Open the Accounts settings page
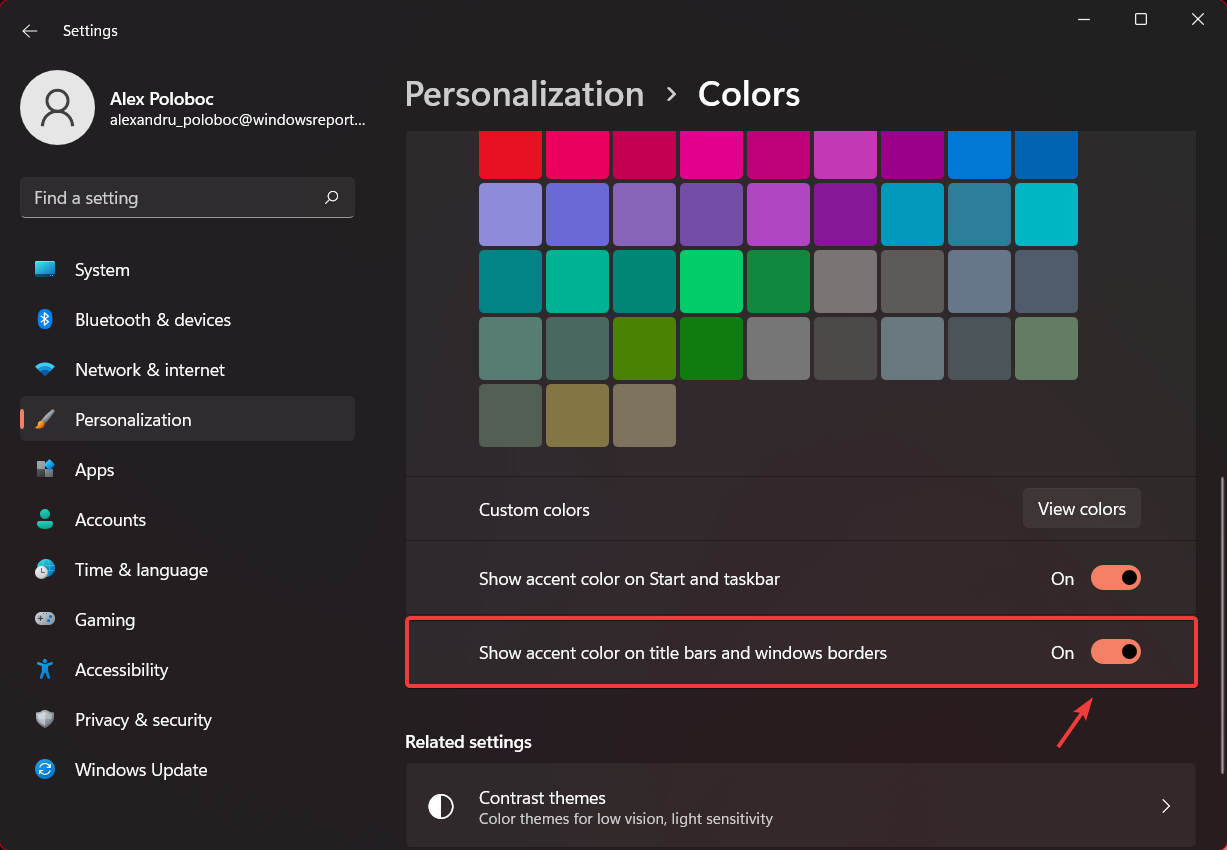Screen dimensions: 1227x850 [x=110, y=520]
